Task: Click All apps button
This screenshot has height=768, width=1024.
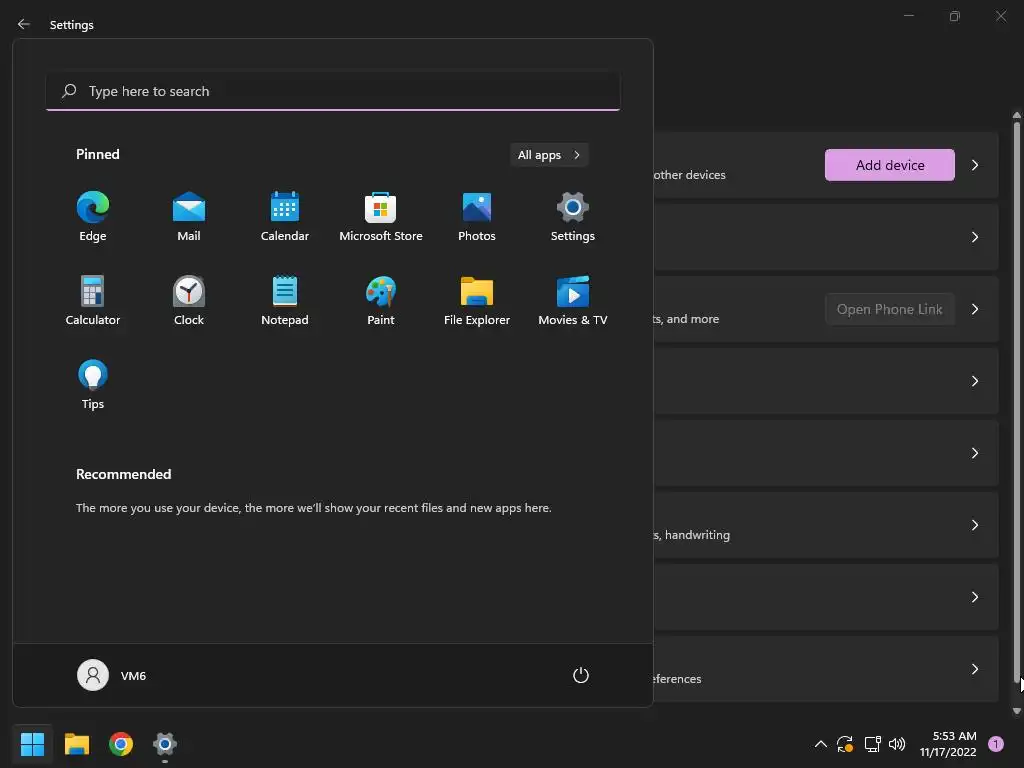Action: click(x=549, y=155)
